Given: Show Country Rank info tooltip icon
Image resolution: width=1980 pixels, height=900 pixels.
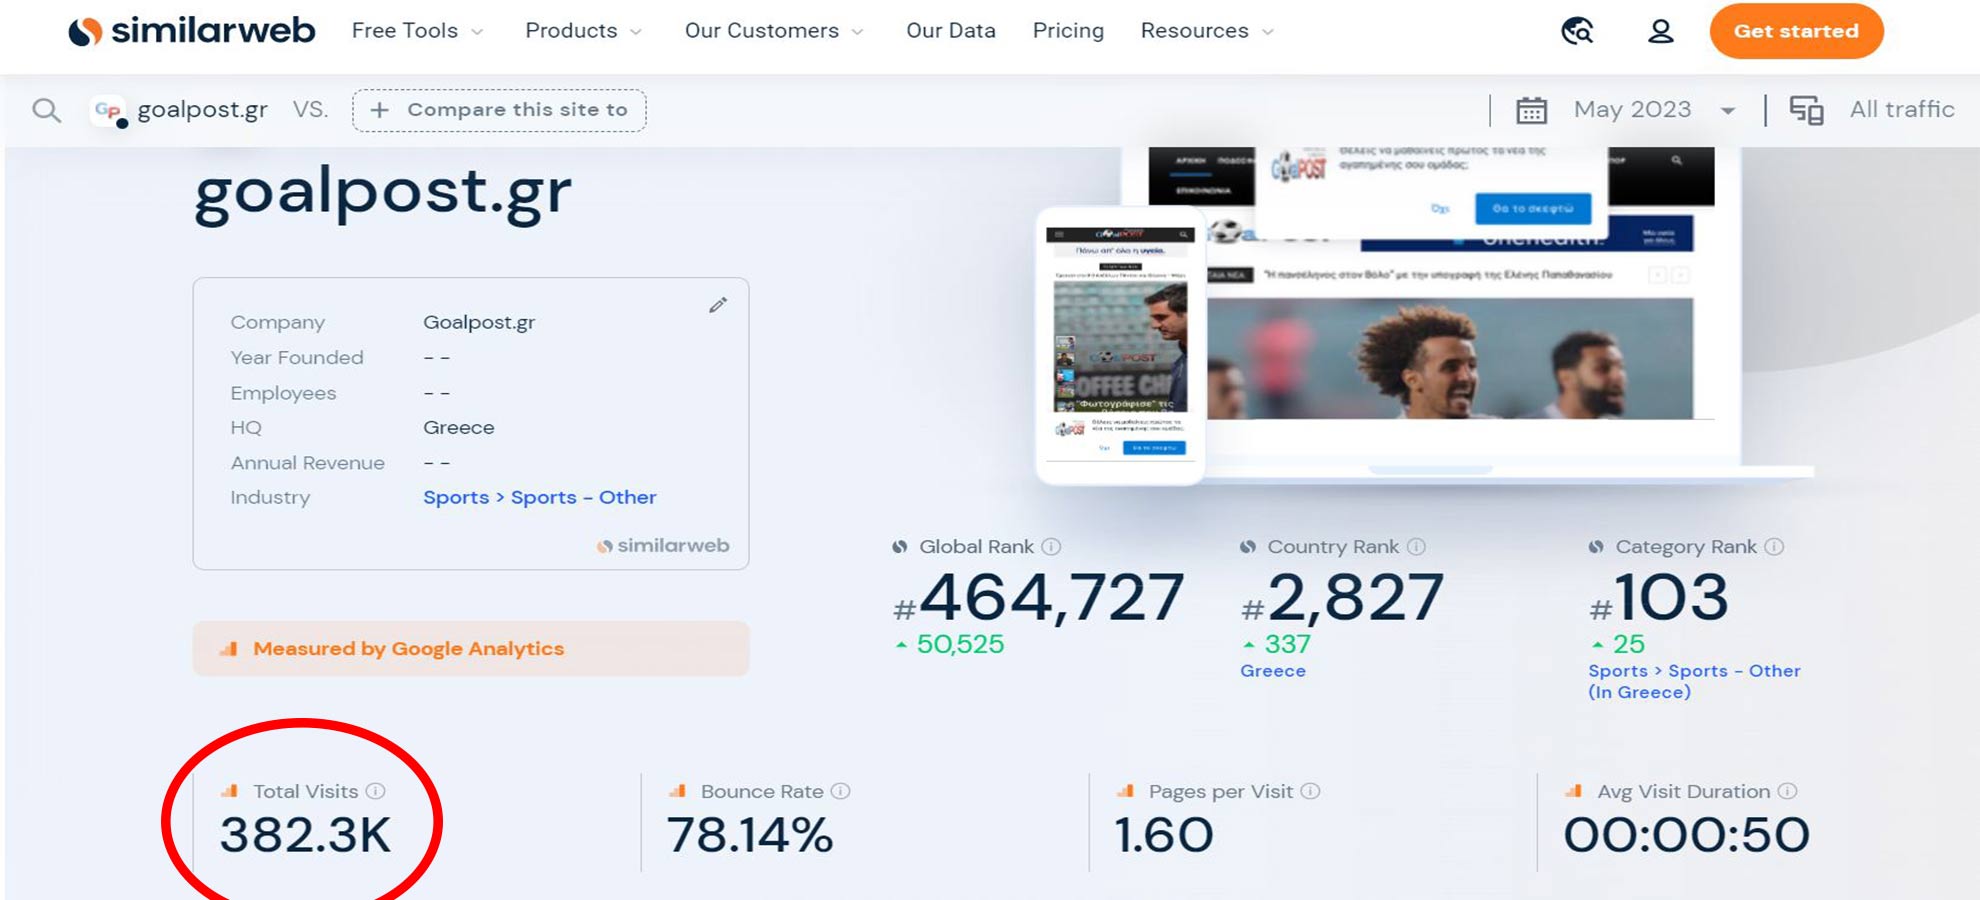Looking at the screenshot, I should [1416, 547].
